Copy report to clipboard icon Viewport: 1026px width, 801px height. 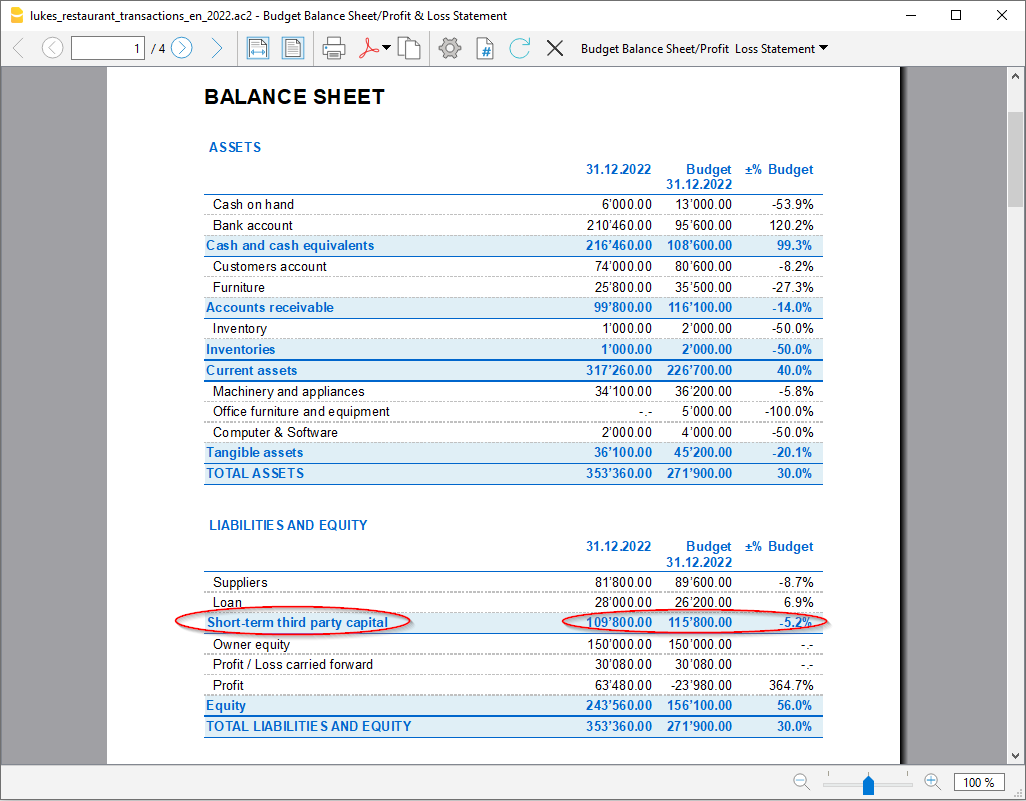pos(408,48)
